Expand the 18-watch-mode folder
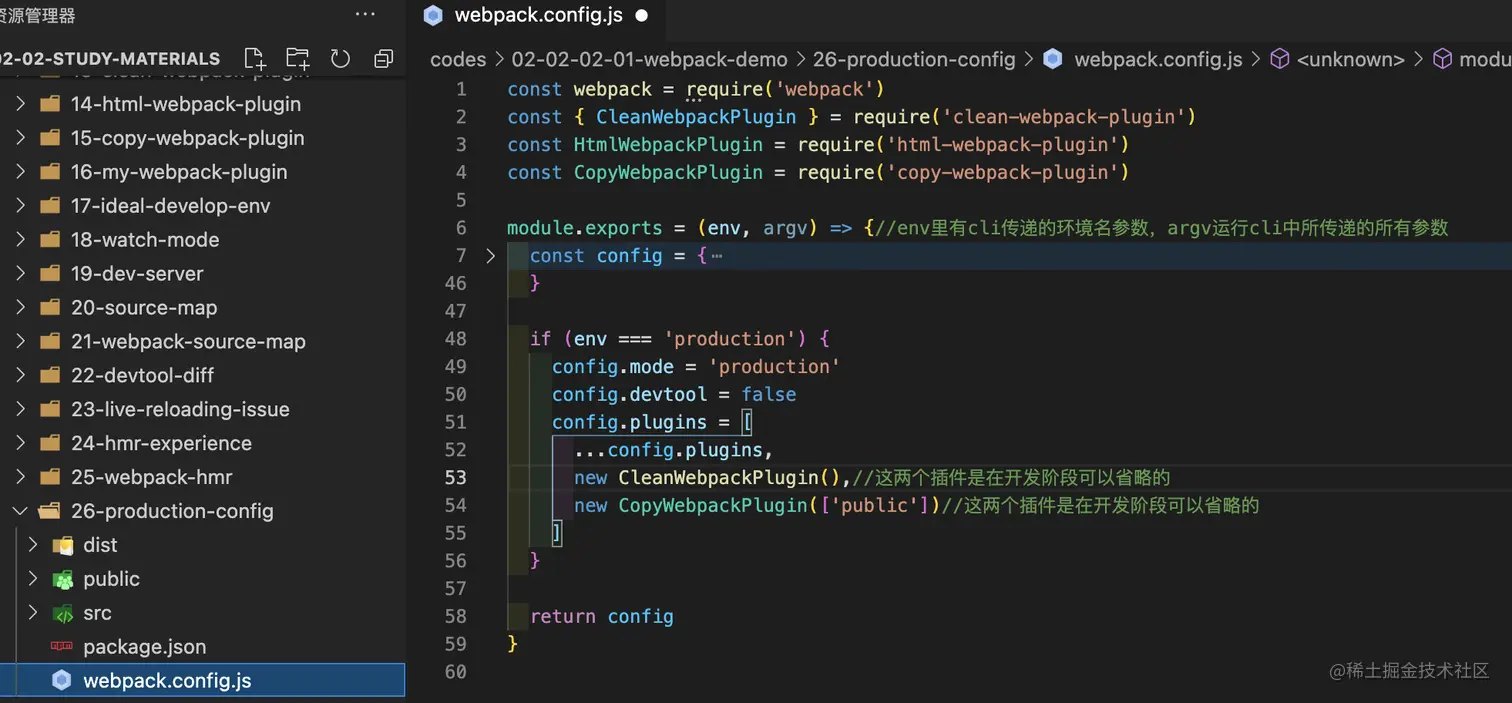This screenshot has width=1512, height=703. (20, 240)
